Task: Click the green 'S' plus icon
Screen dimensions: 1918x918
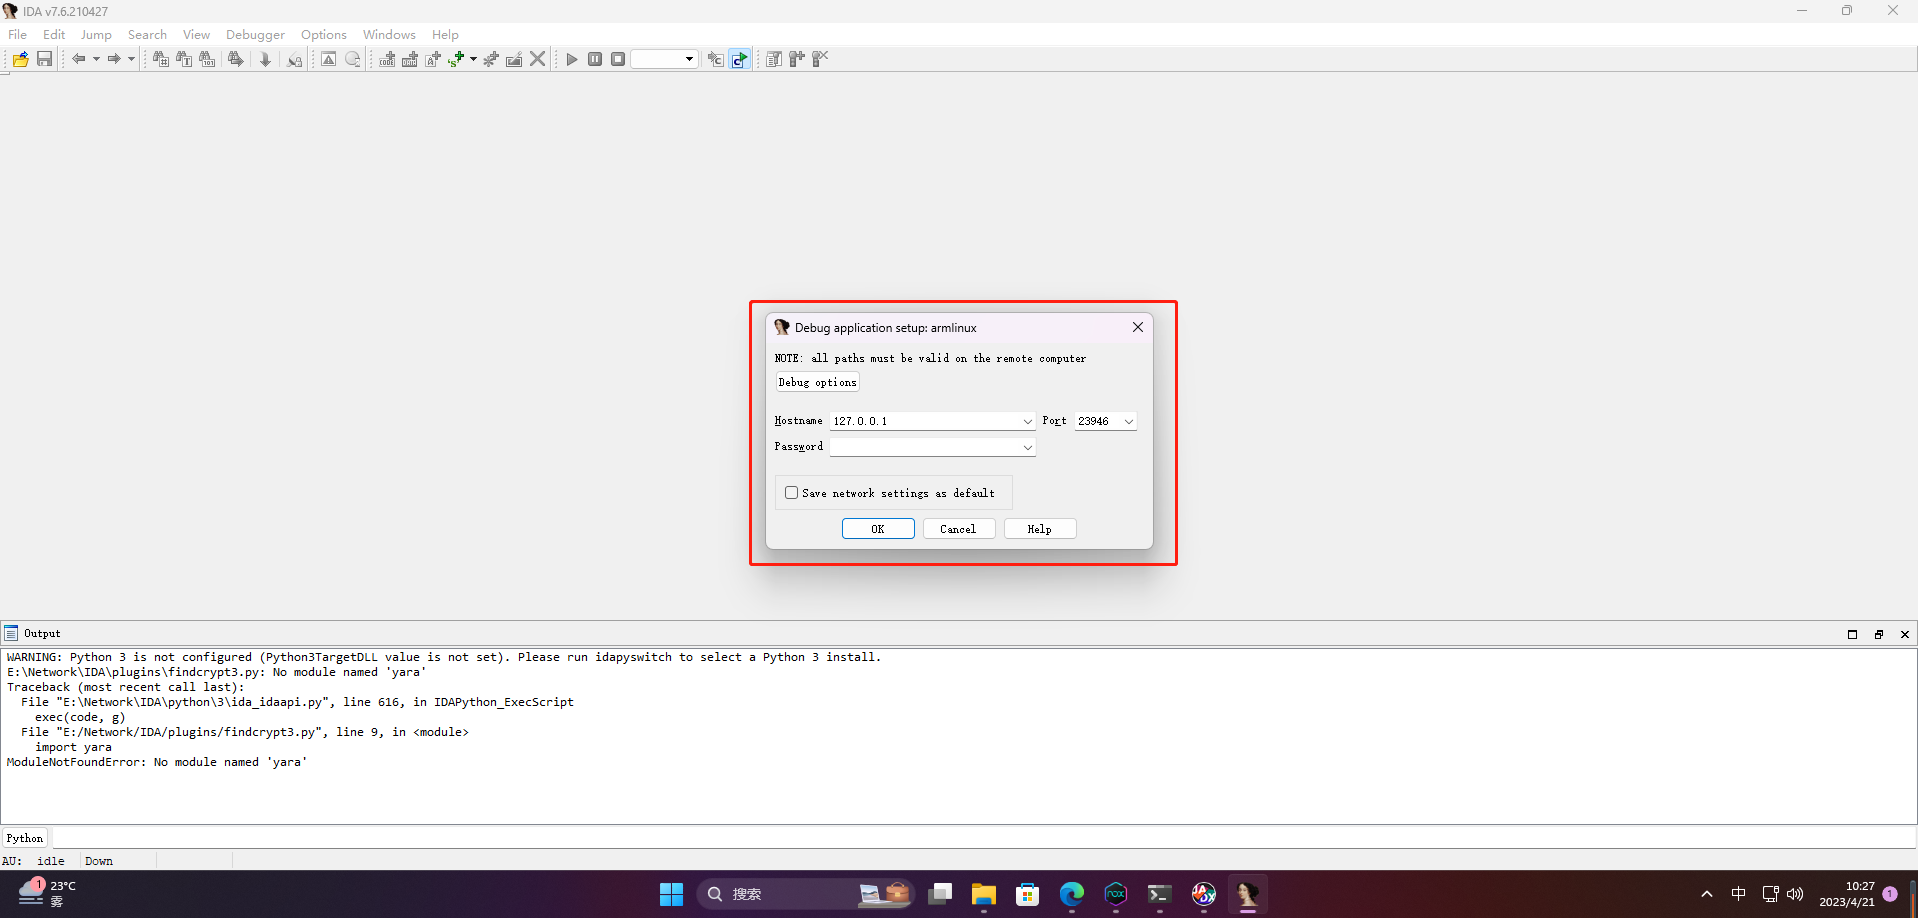Action: point(456,59)
